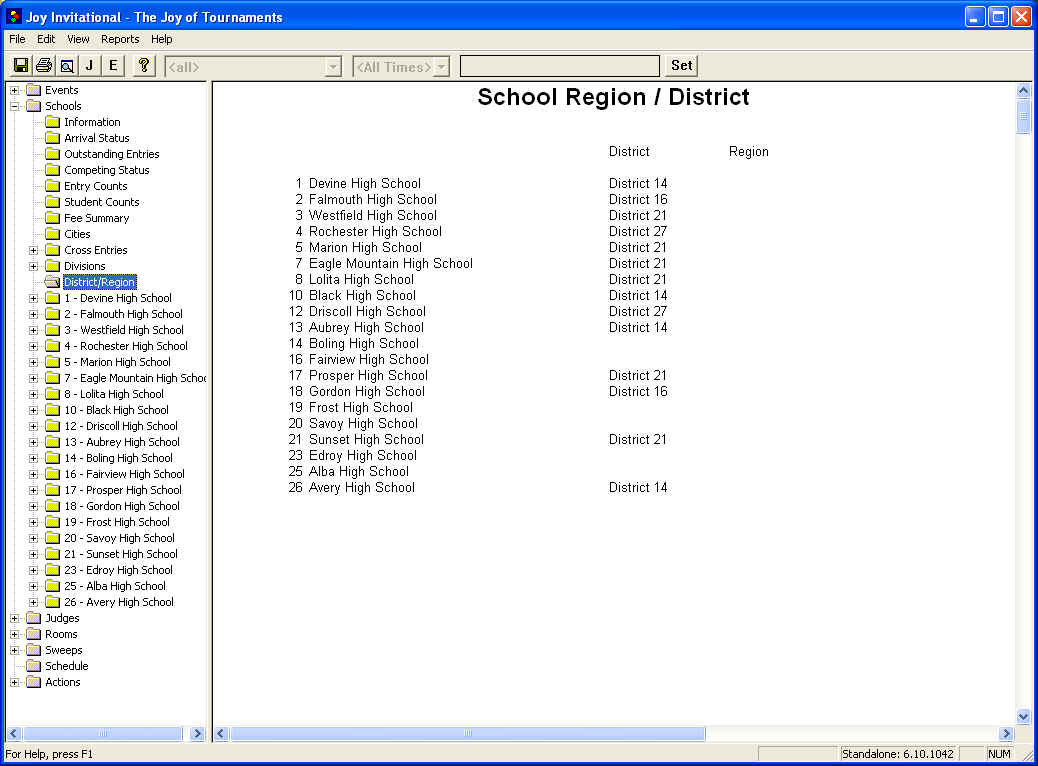Screen dimensions: 1038x766
Task: Click the toolbar text input field
Action: [x=559, y=66]
